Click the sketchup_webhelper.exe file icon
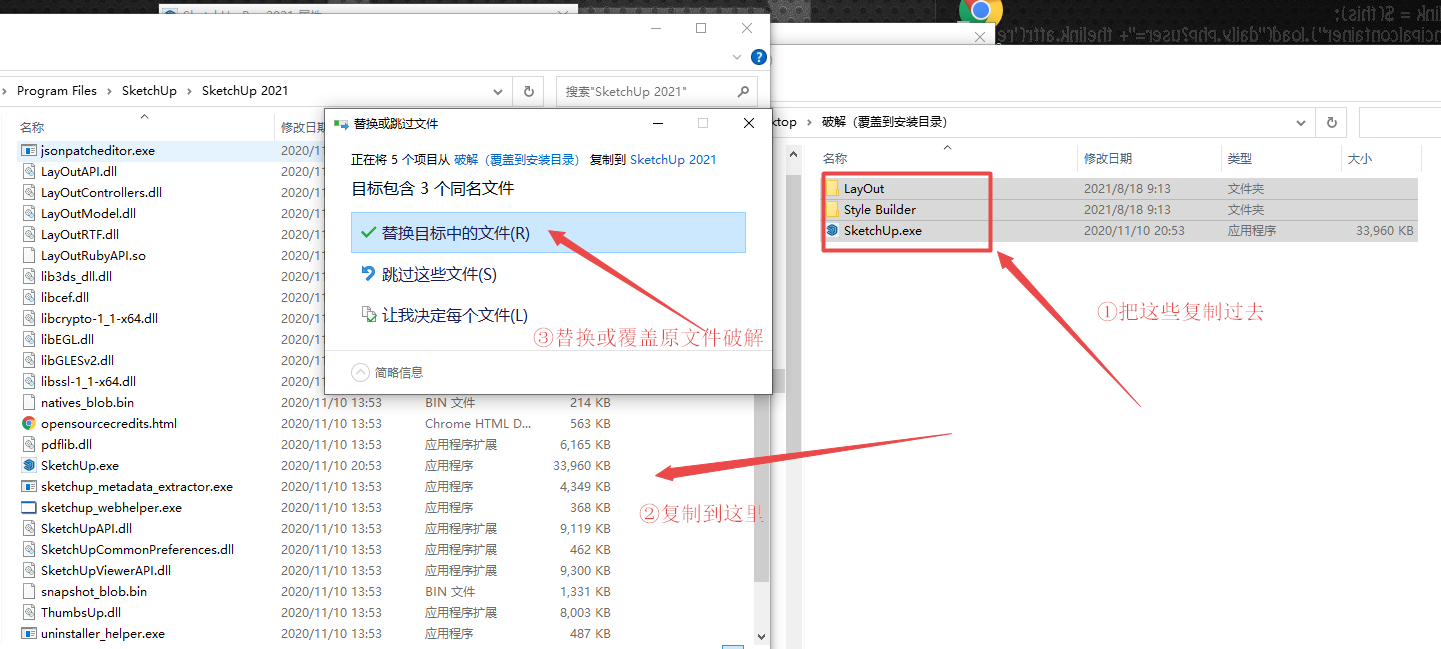Image resolution: width=1441 pixels, height=649 pixels. [29, 507]
